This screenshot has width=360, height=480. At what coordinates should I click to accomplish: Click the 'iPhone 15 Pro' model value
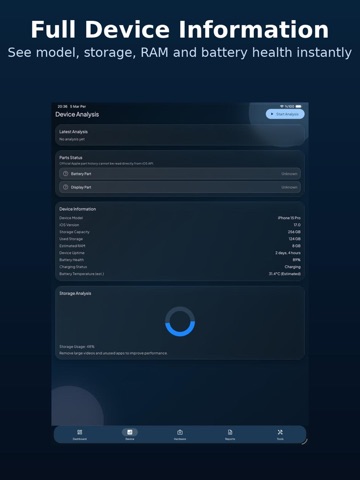pyautogui.click(x=289, y=218)
